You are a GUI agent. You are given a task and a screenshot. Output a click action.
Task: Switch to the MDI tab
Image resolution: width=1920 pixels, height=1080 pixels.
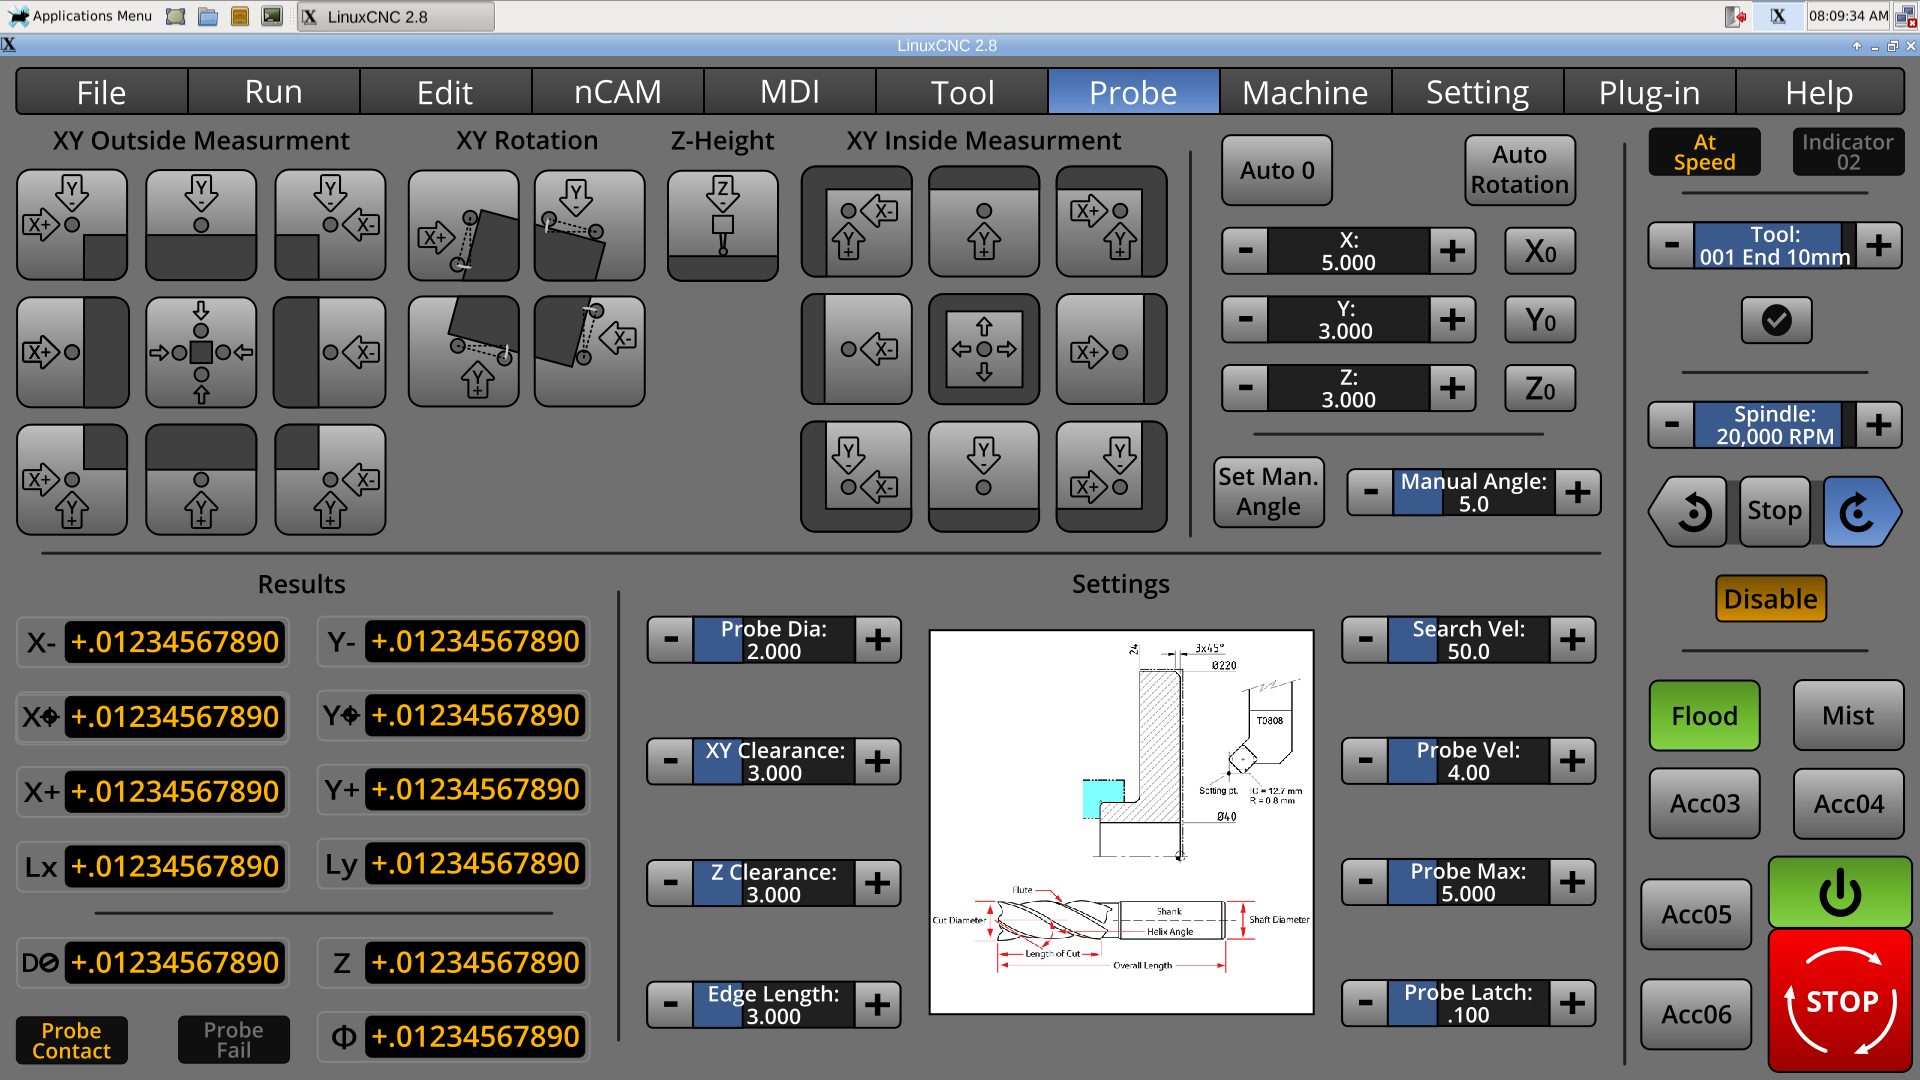pyautogui.click(x=789, y=92)
